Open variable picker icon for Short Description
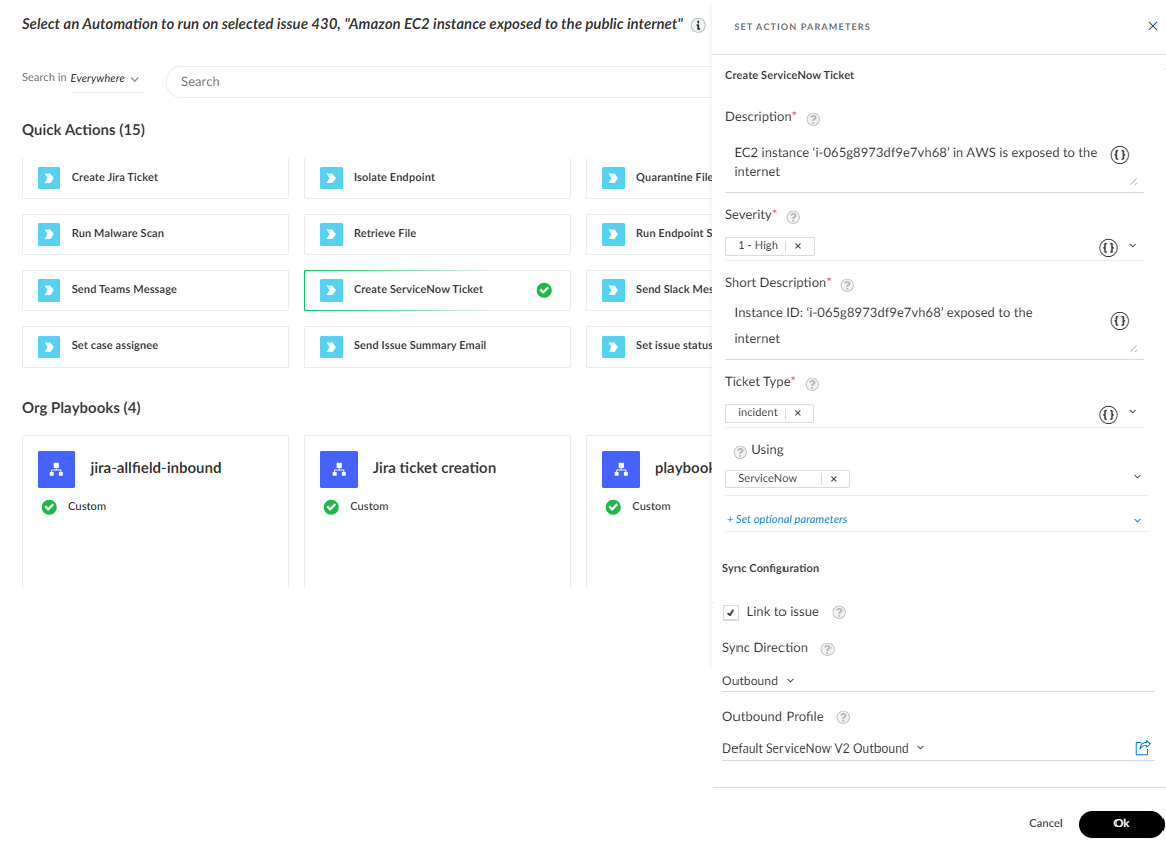This screenshot has width=1166, height=861. coord(1119,321)
